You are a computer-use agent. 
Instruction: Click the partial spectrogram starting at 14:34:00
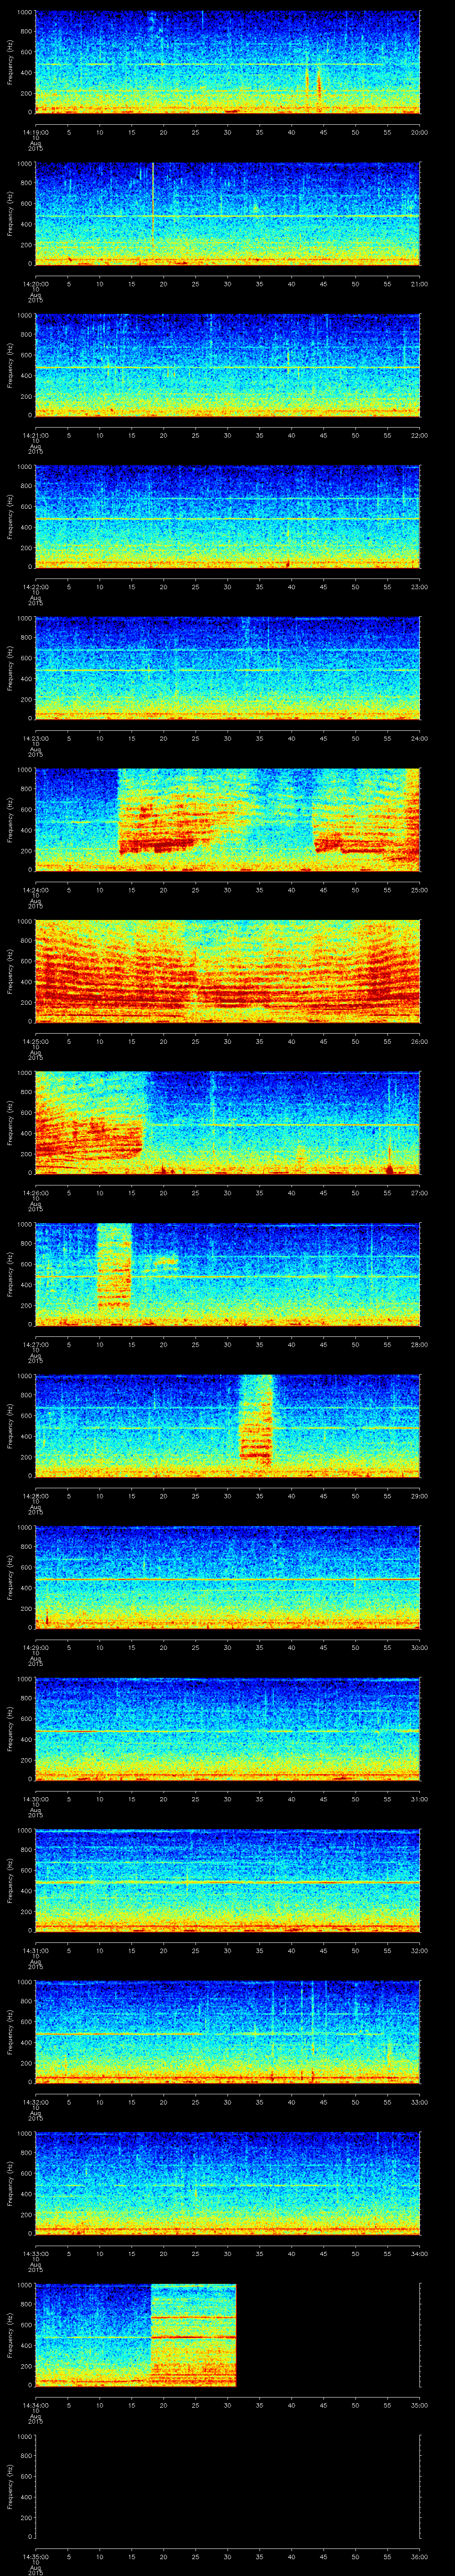135,2335
